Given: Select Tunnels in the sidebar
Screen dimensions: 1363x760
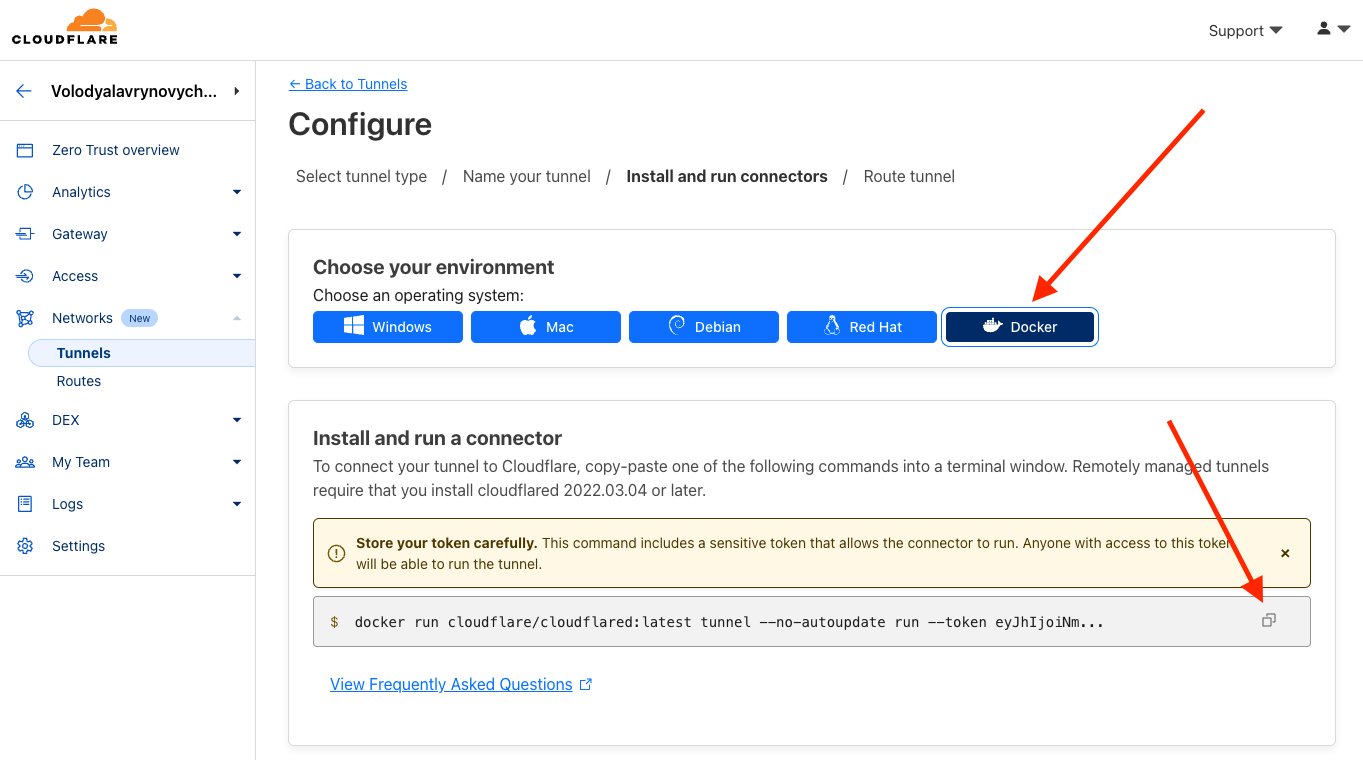Looking at the screenshot, I should tap(84, 353).
